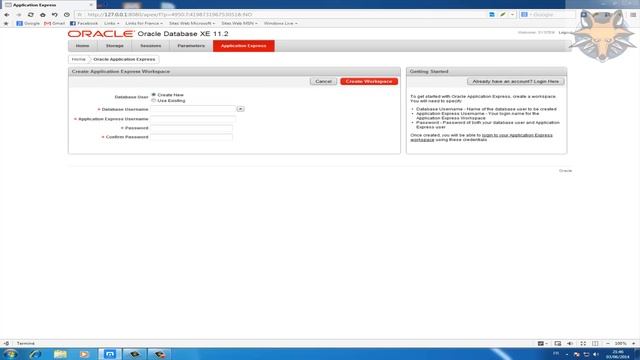Screen dimensions: 640x360
Task: Select the Create New radio button
Action: pyautogui.click(x=154, y=95)
